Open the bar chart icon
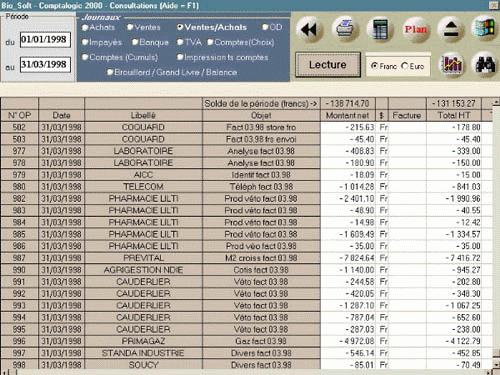This screenshot has height=375, width=500. pos(452,64)
